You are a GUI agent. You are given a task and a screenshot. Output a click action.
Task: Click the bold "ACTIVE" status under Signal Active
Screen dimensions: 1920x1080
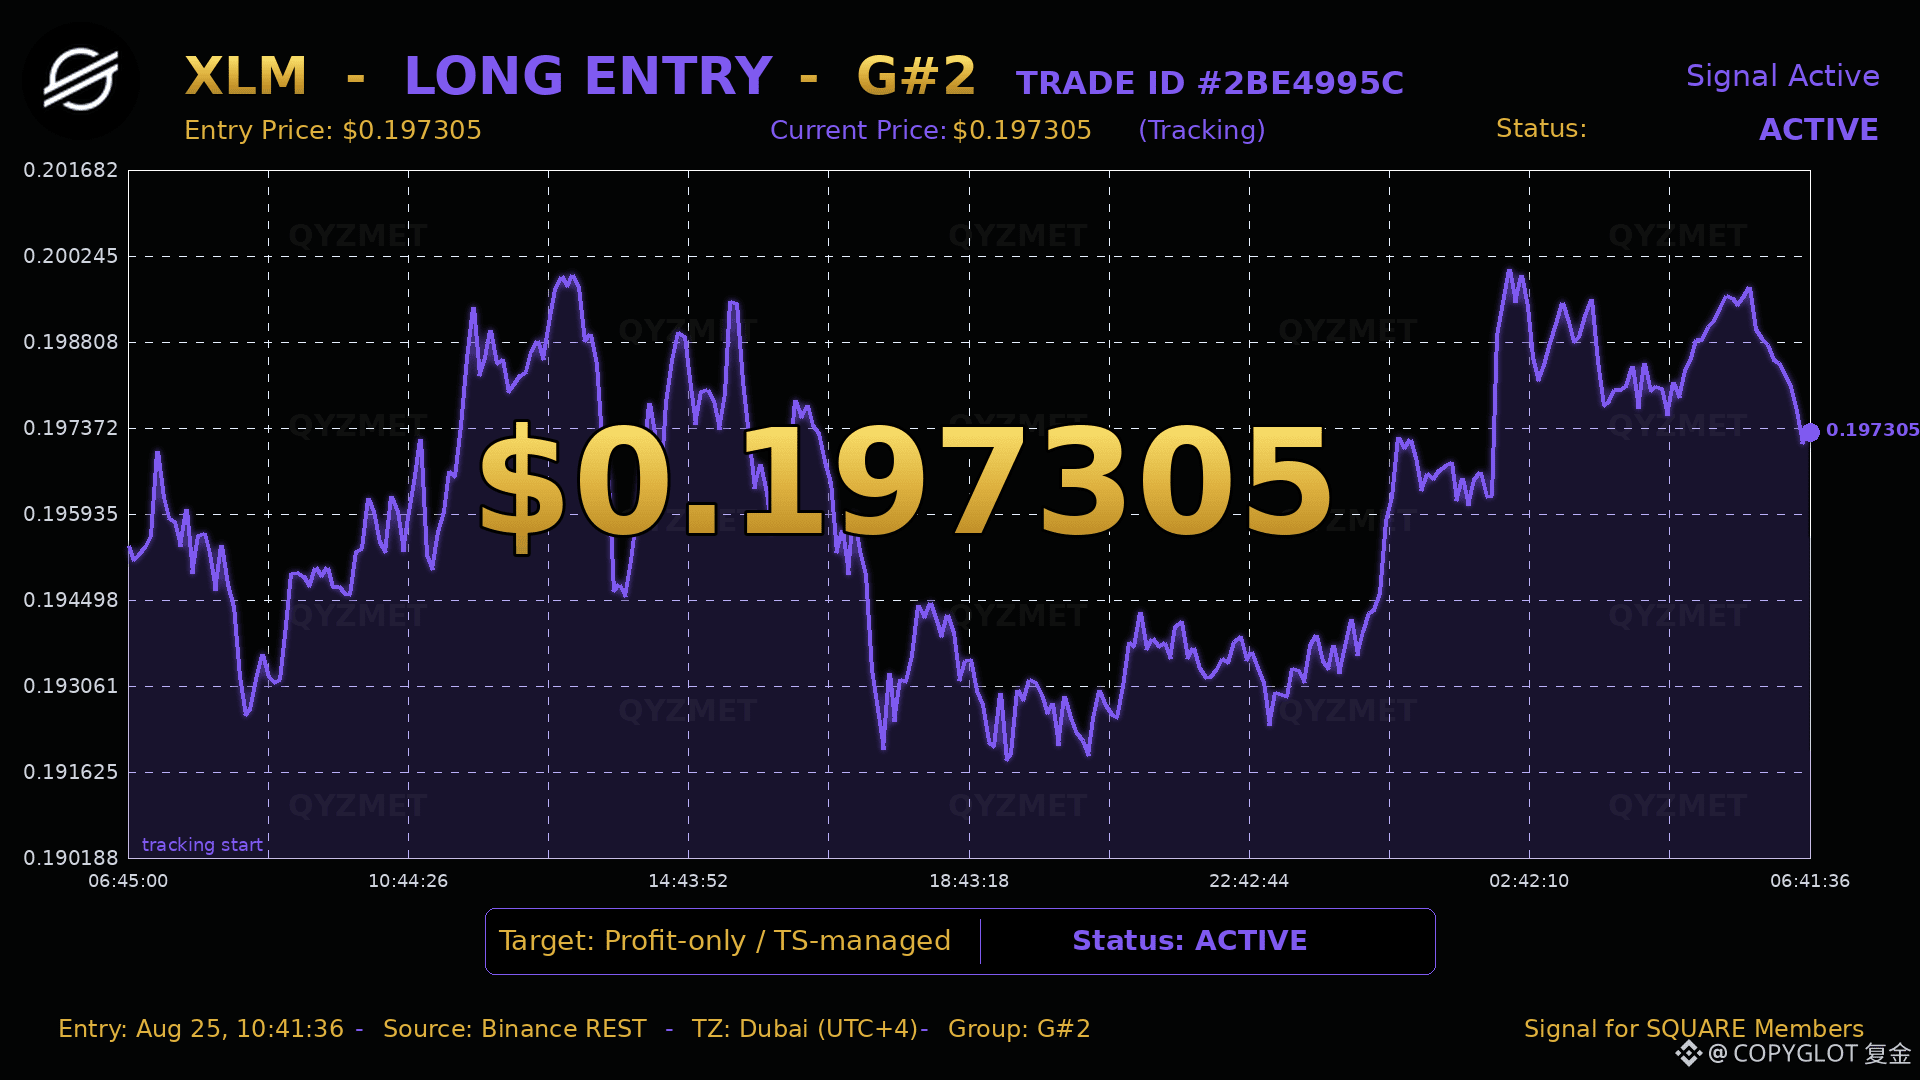click(1819, 130)
